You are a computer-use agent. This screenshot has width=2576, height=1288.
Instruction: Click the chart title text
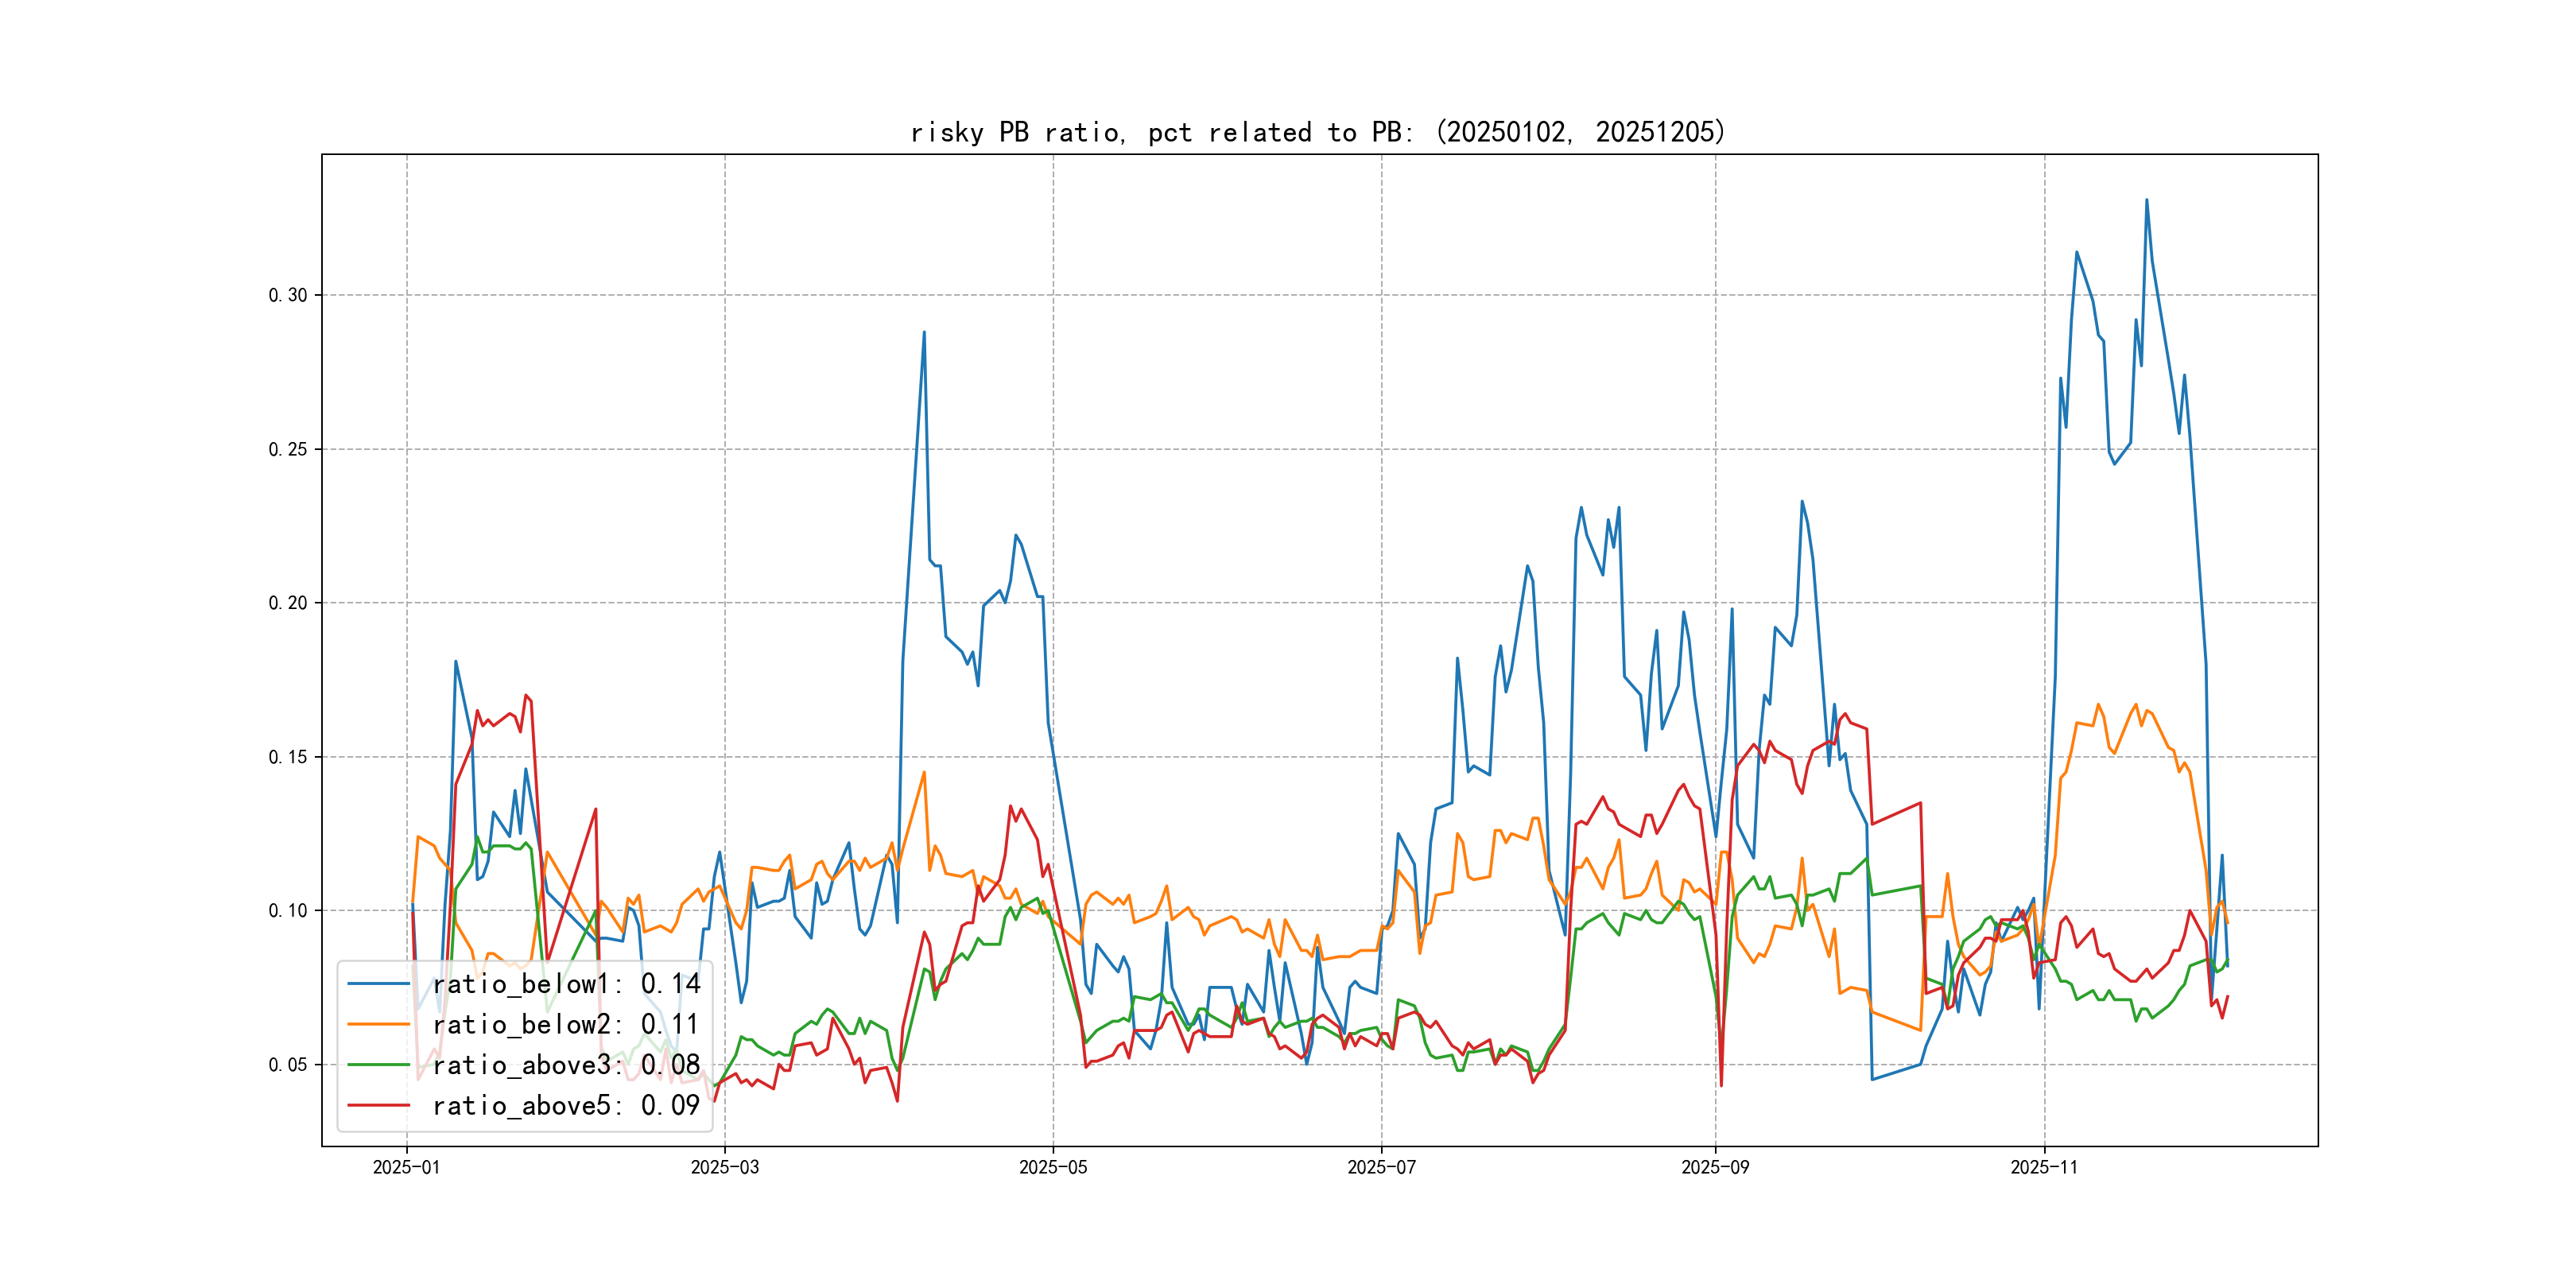pos(1318,132)
